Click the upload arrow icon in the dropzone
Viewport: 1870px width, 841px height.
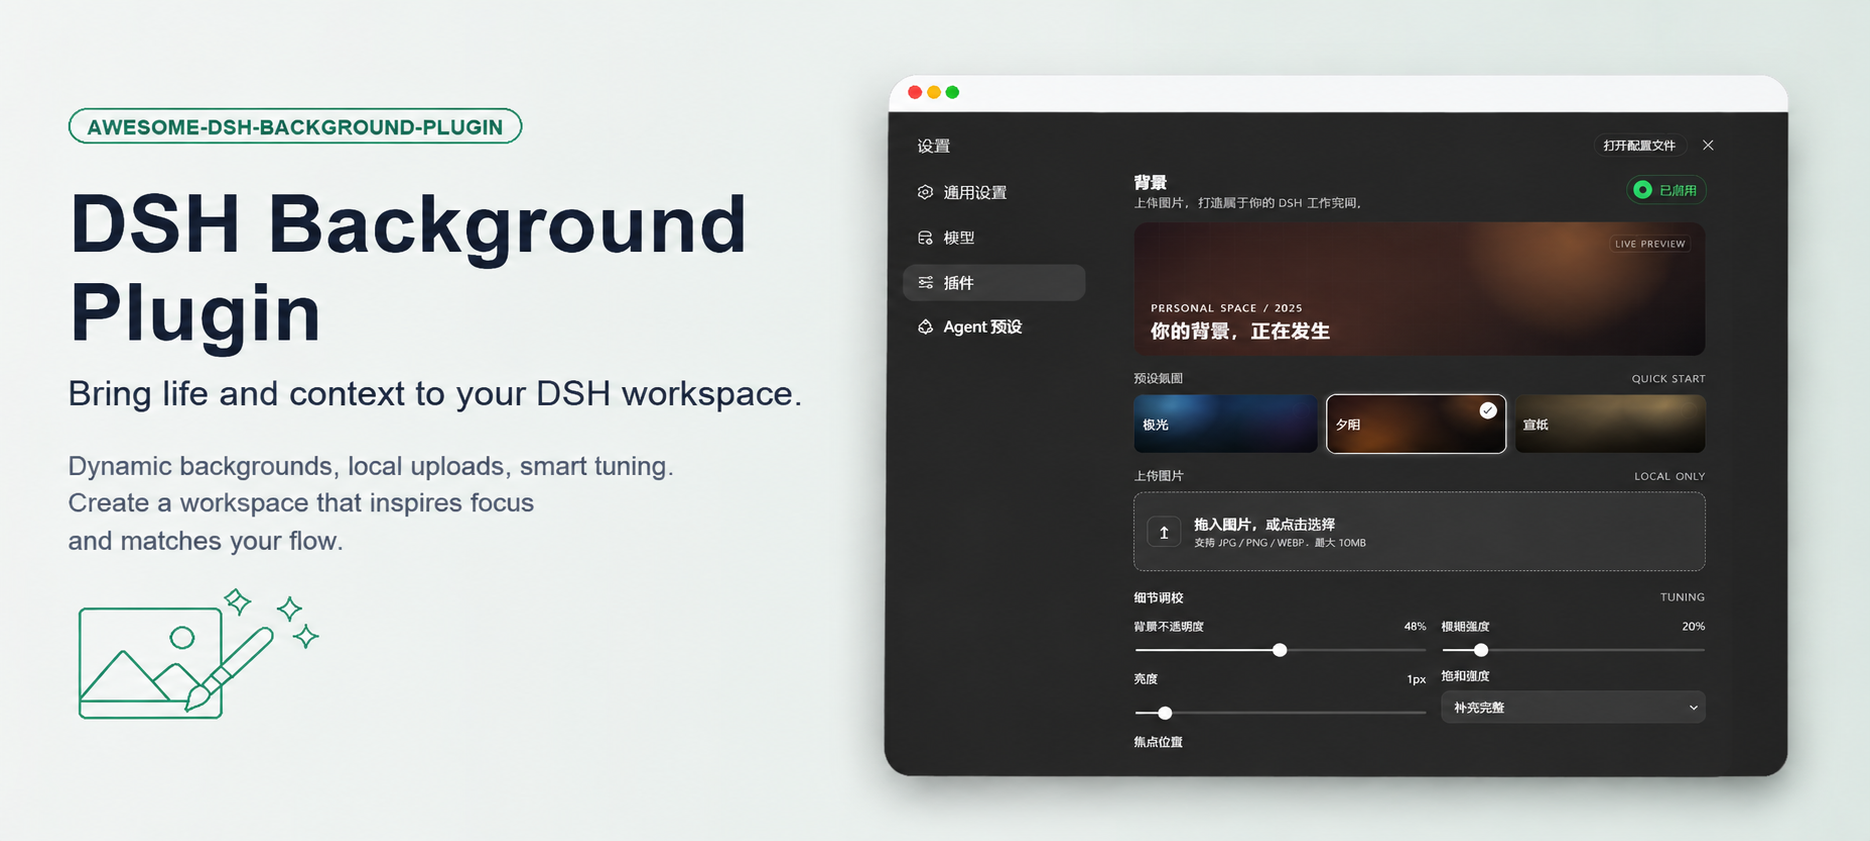point(1164,532)
